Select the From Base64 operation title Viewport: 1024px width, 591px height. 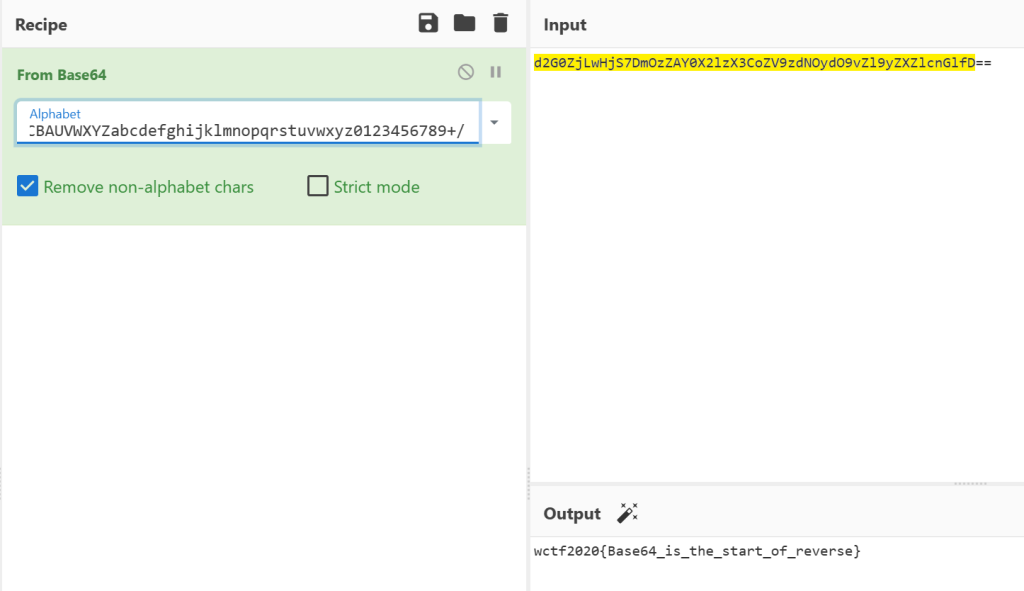pos(61,75)
